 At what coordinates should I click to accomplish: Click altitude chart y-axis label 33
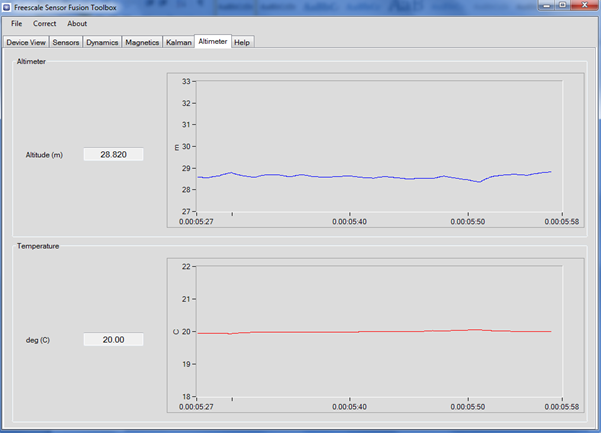coord(186,81)
